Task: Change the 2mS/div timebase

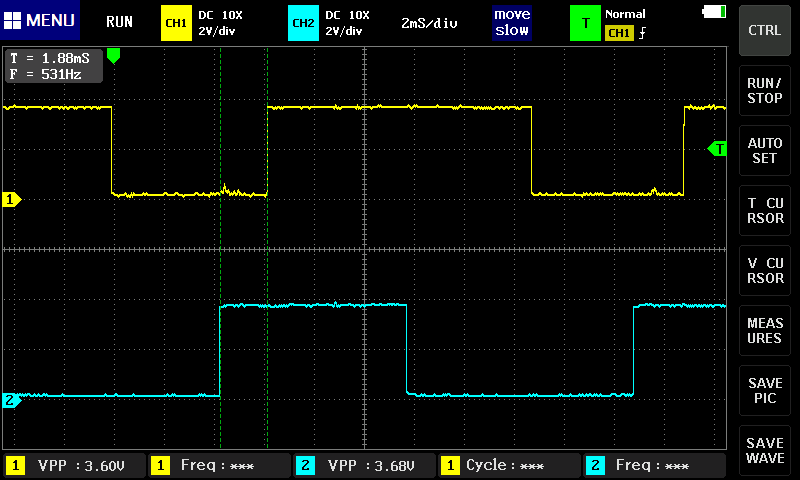Action: tap(429, 23)
